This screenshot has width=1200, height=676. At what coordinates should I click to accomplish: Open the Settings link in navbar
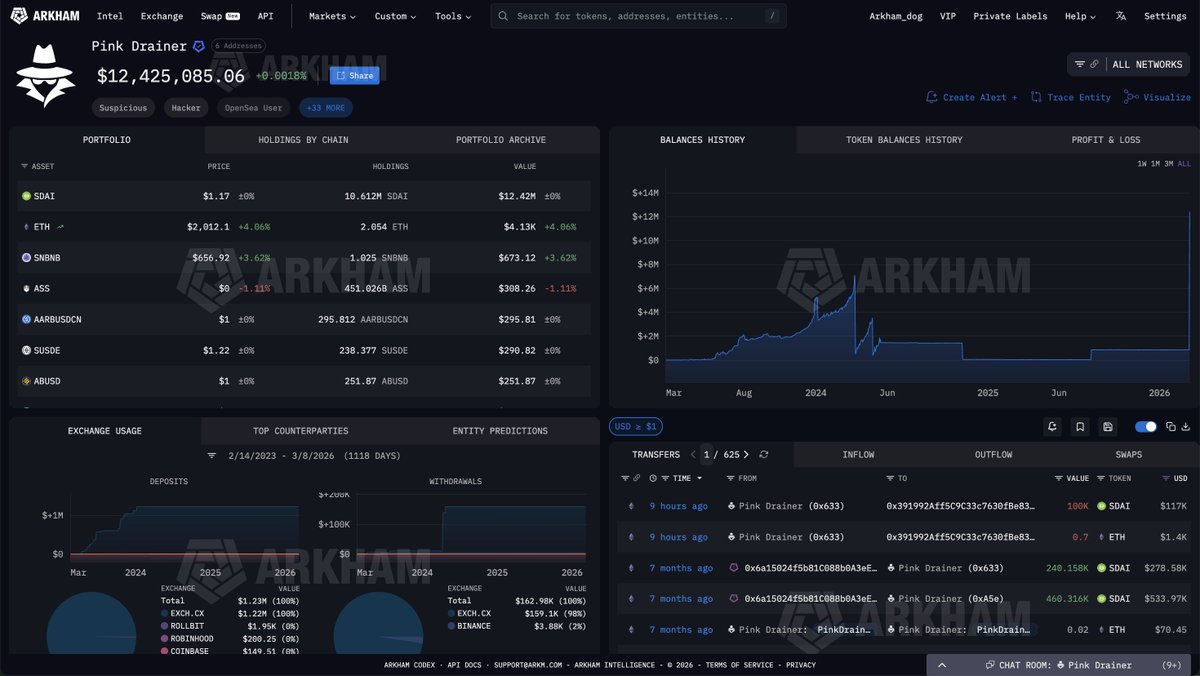1165,16
